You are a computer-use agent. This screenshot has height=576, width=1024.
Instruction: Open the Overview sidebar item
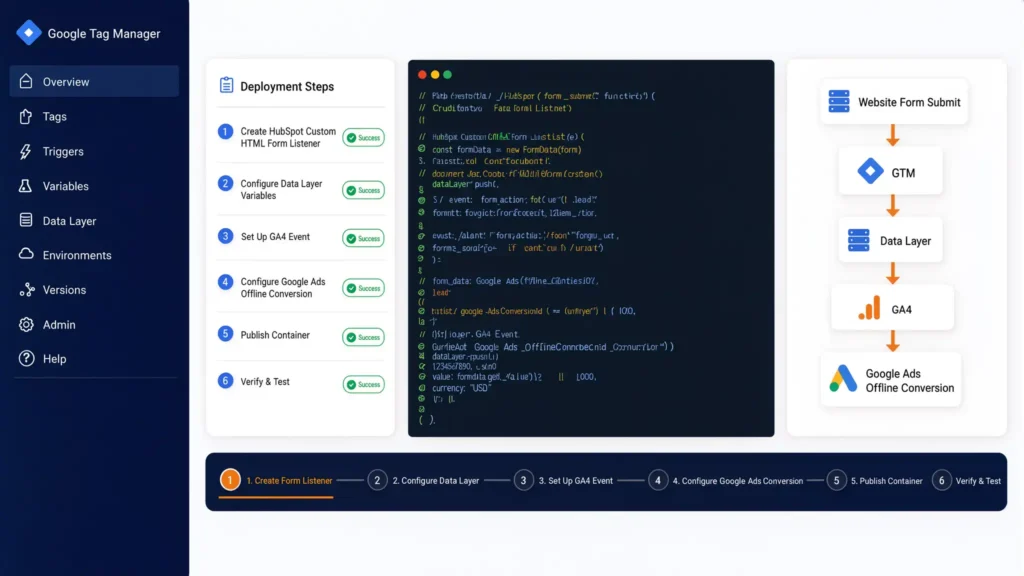click(x=94, y=82)
